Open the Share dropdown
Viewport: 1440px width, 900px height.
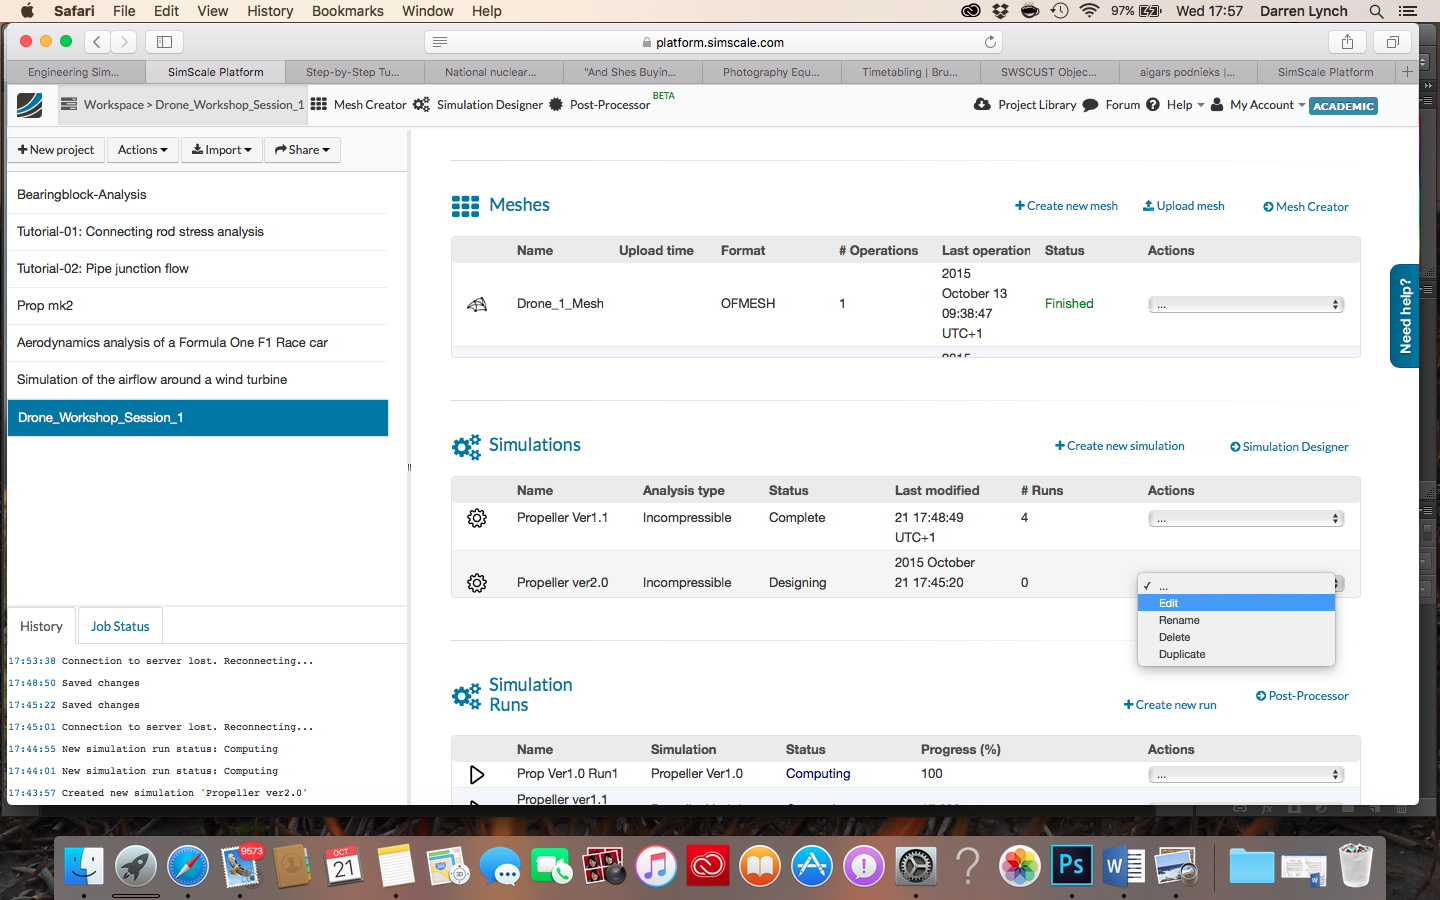(x=302, y=150)
